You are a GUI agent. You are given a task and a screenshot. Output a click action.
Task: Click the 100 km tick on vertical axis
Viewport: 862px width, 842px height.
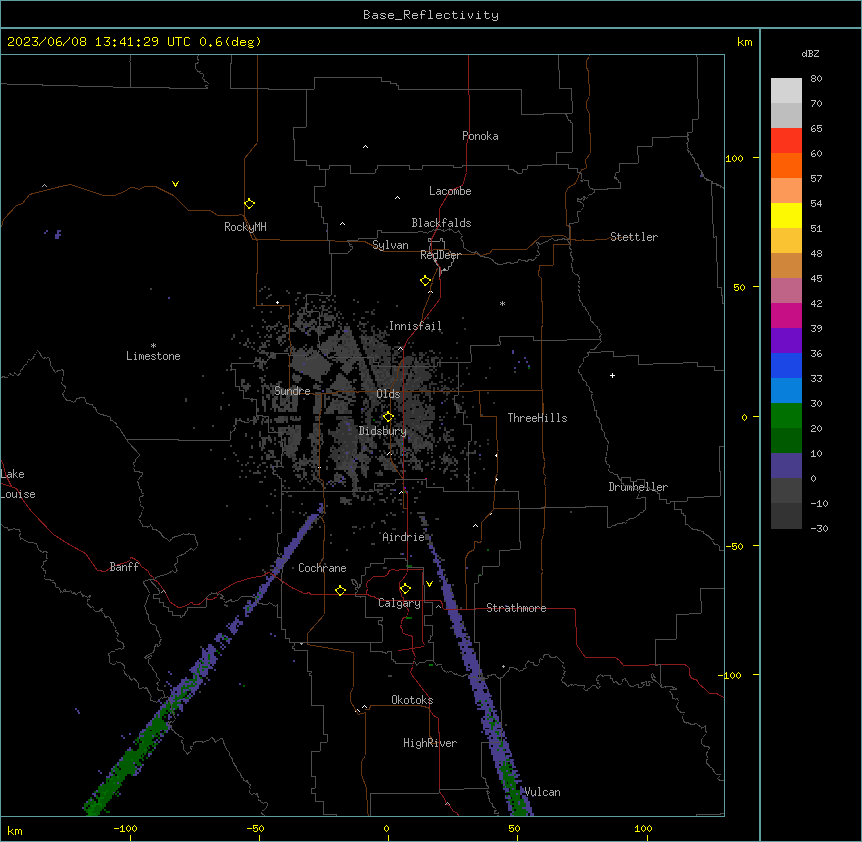[x=734, y=158]
